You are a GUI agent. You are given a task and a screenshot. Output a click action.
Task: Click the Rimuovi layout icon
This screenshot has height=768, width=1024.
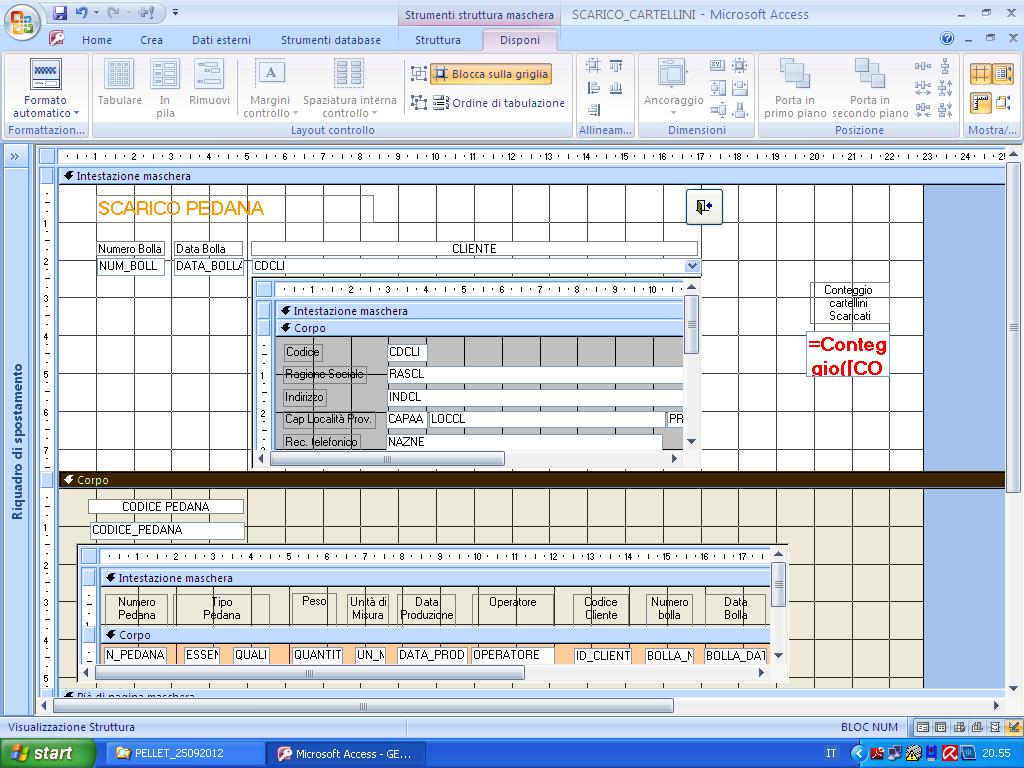coord(209,83)
